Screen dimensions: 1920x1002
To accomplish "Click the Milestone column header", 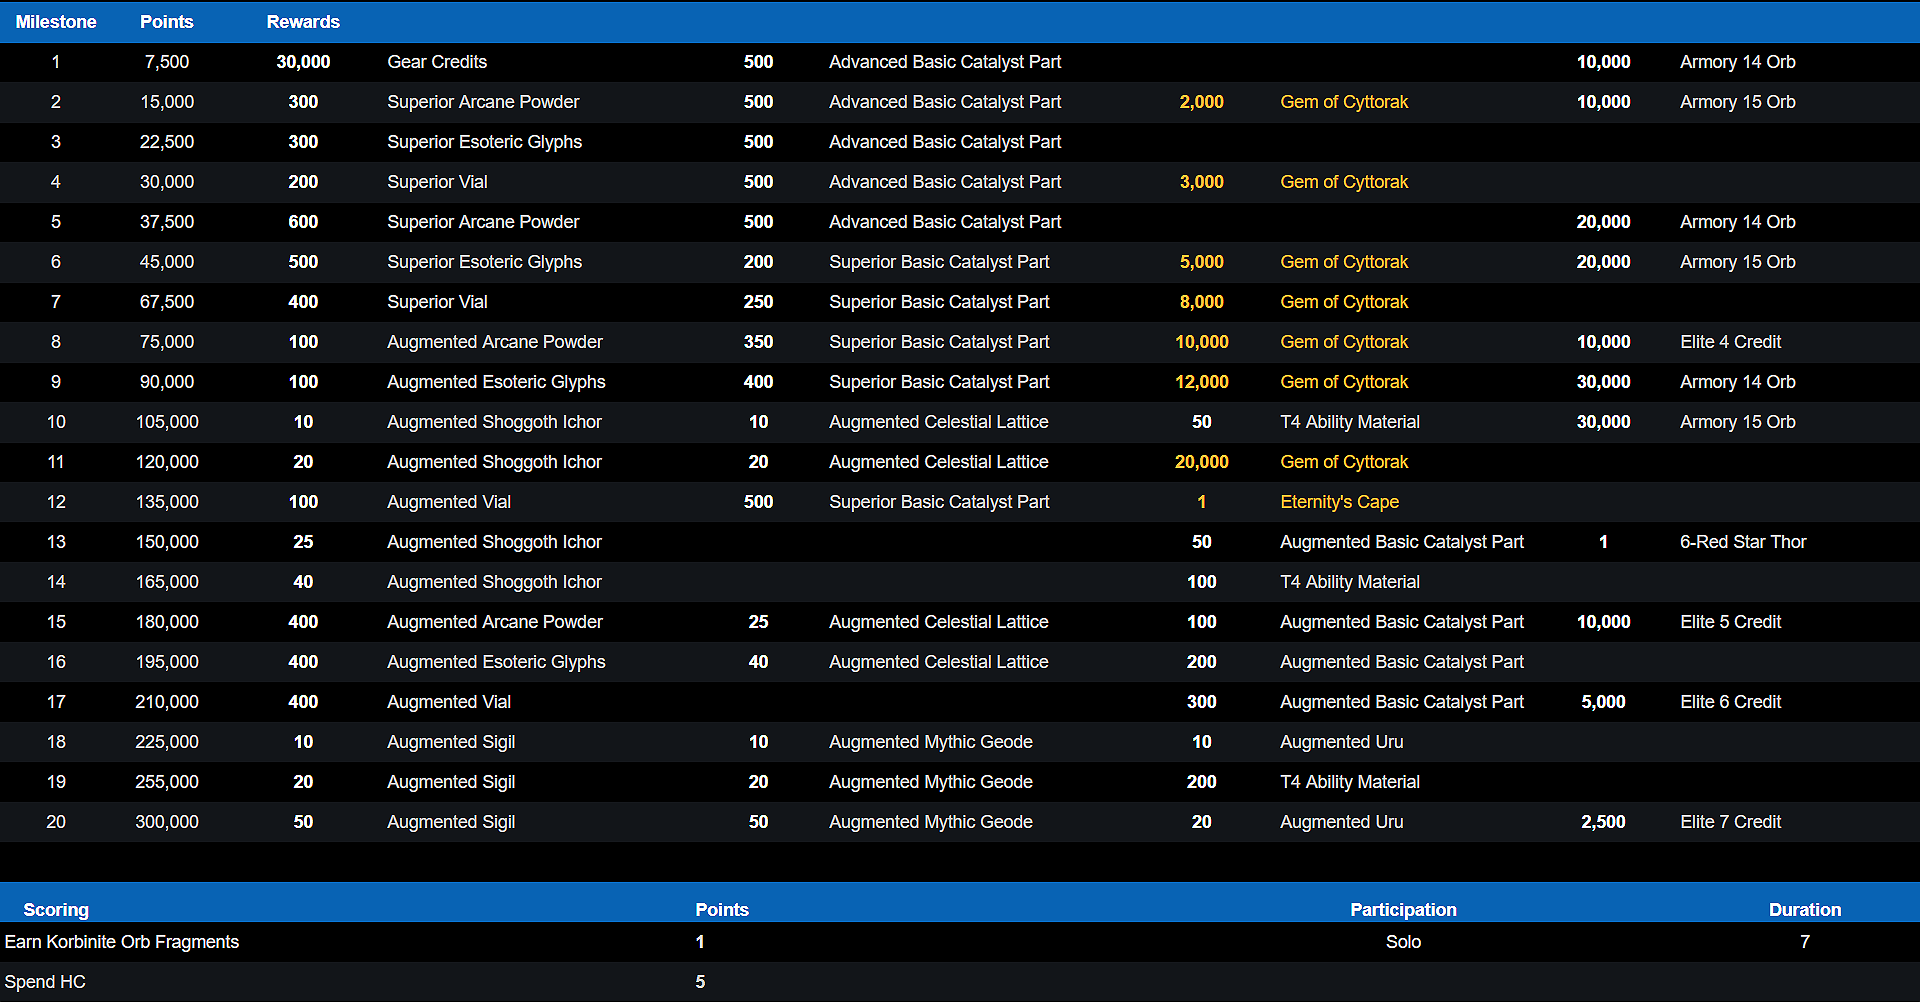I will [x=56, y=22].
